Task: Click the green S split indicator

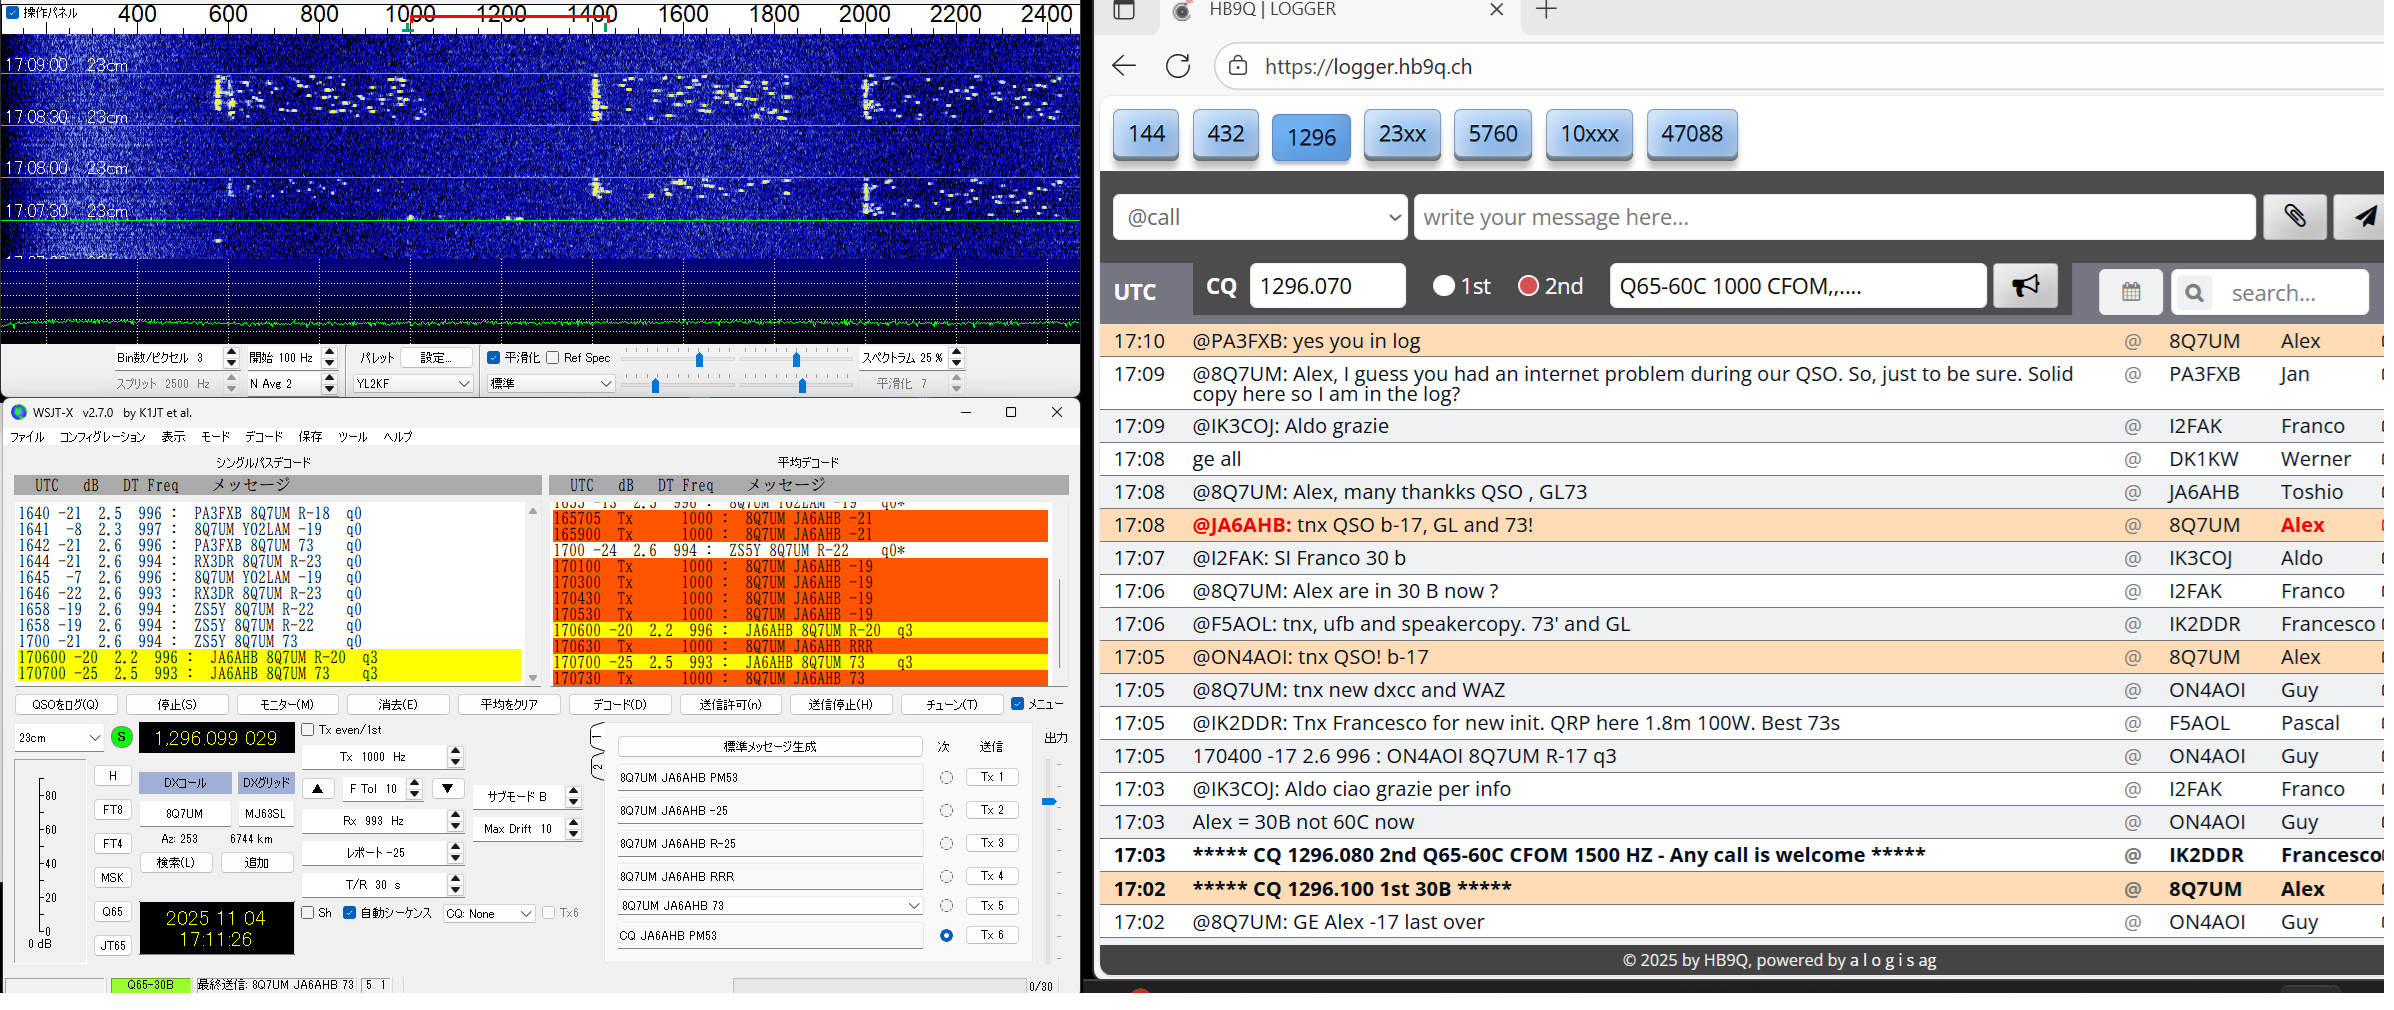Action: coord(121,737)
